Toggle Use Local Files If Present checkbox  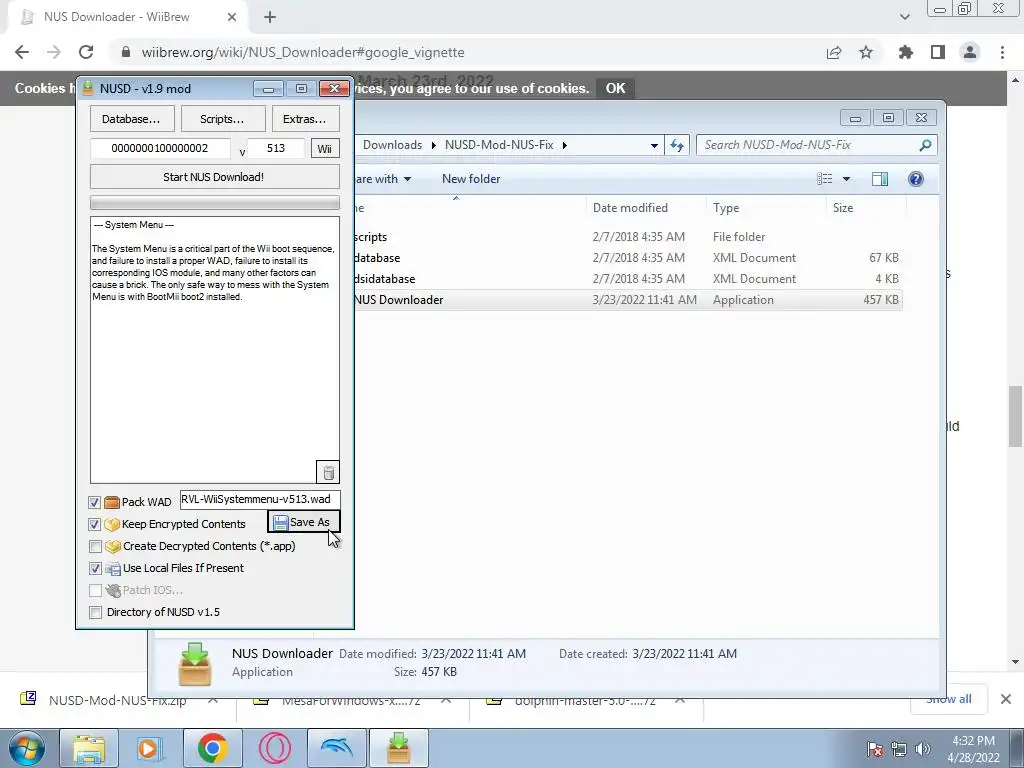point(95,568)
